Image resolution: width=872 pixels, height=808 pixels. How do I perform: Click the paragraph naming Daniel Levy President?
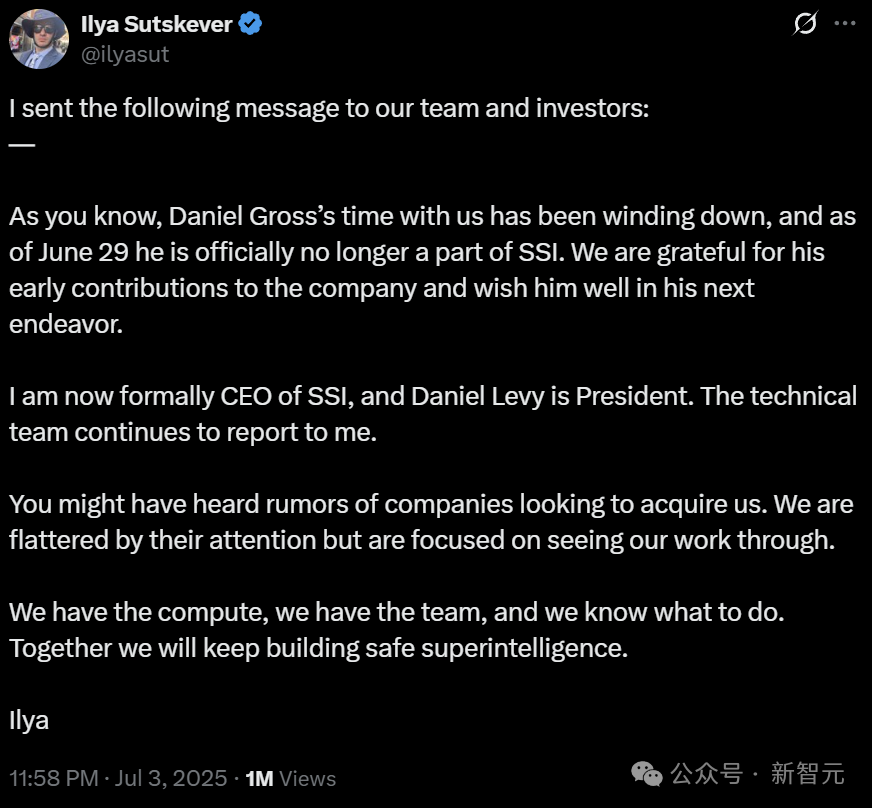pos(433,414)
